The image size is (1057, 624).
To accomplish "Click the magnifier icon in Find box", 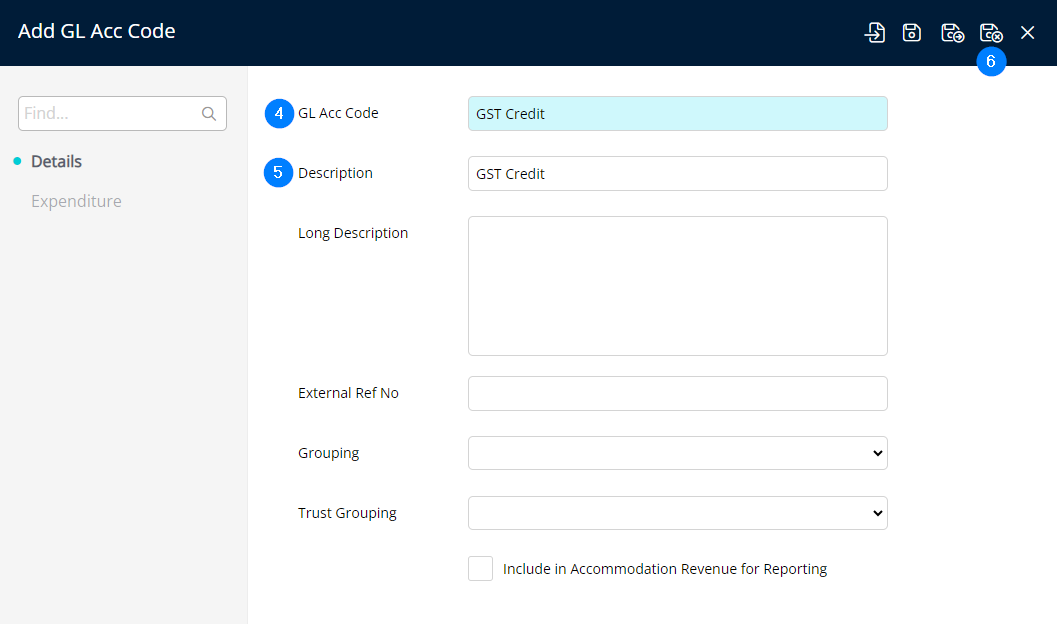I will 209,114.
